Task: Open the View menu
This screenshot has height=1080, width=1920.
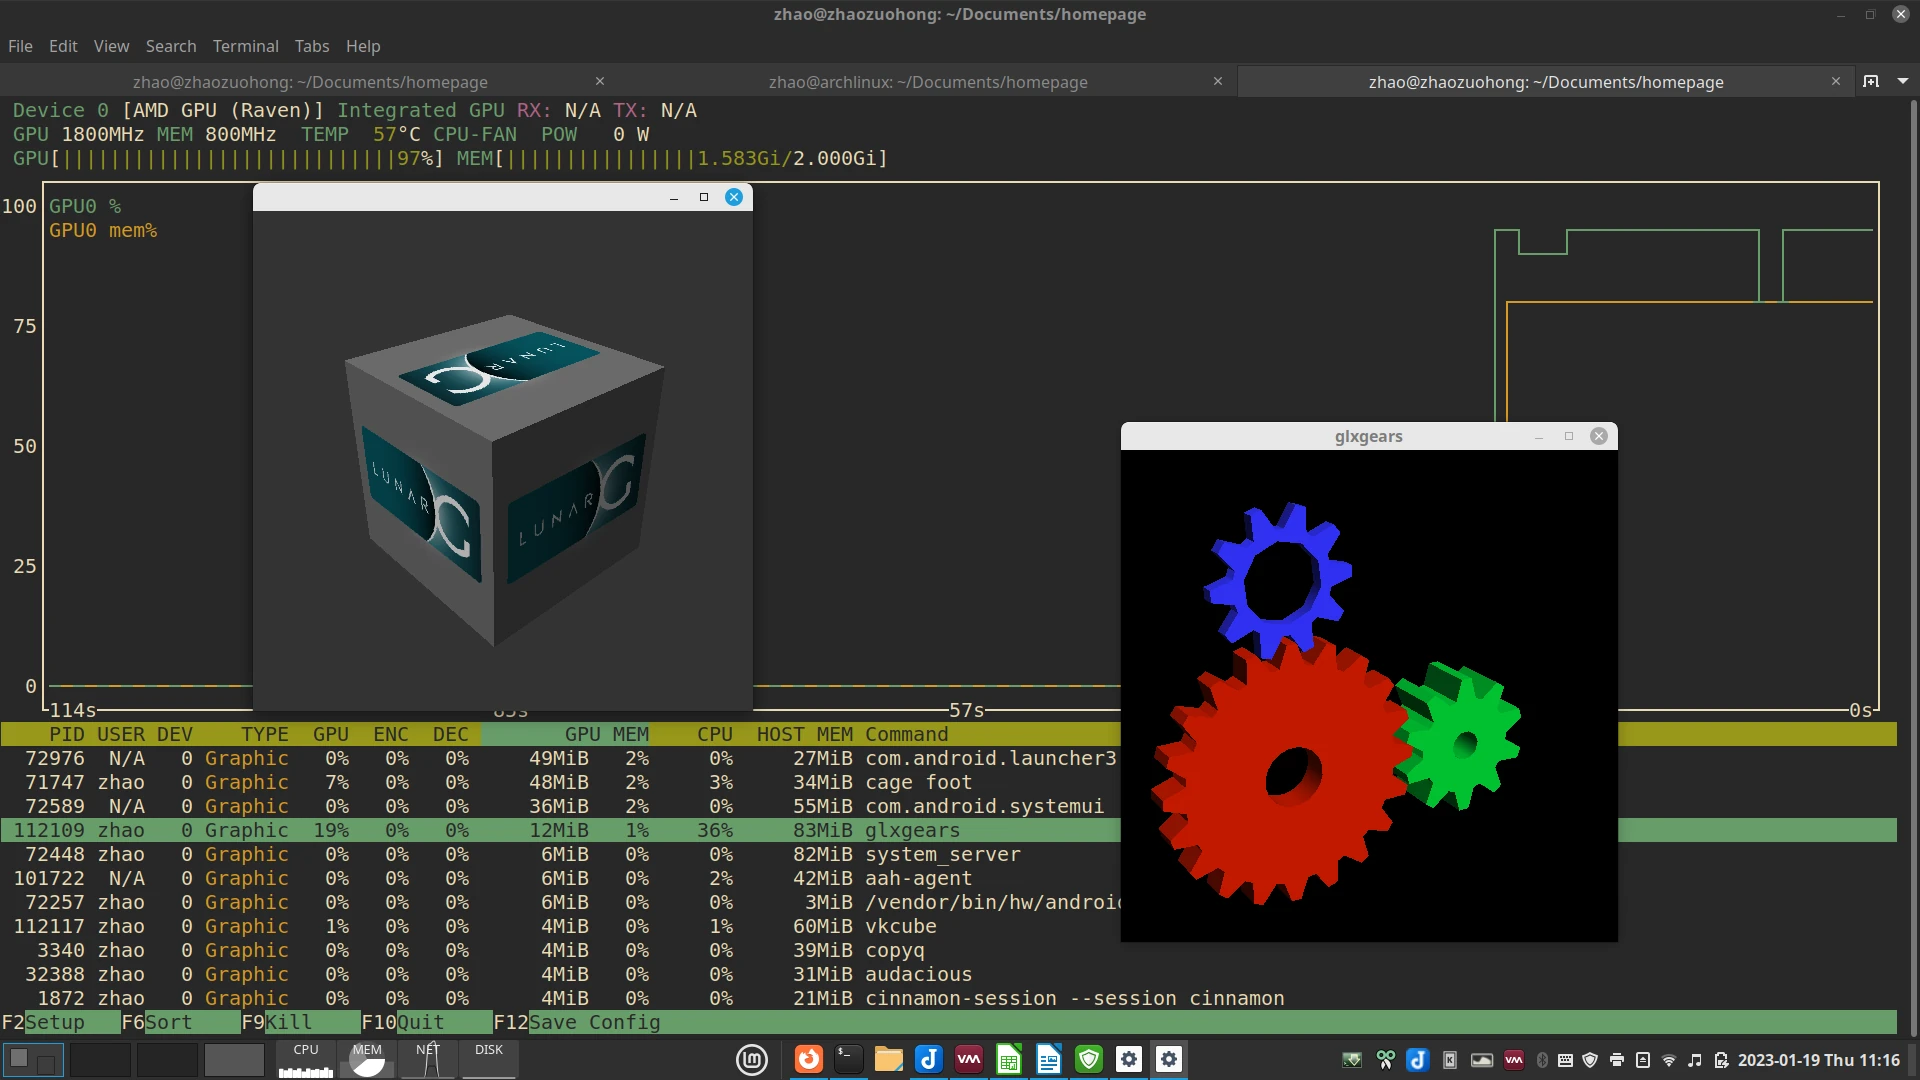Action: [x=111, y=46]
